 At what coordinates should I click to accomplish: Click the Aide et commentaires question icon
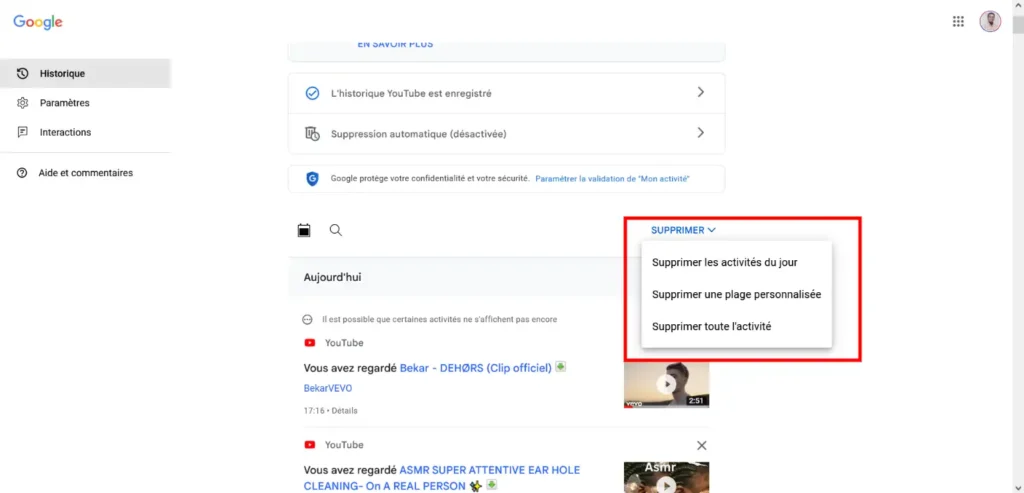(22, 173)
